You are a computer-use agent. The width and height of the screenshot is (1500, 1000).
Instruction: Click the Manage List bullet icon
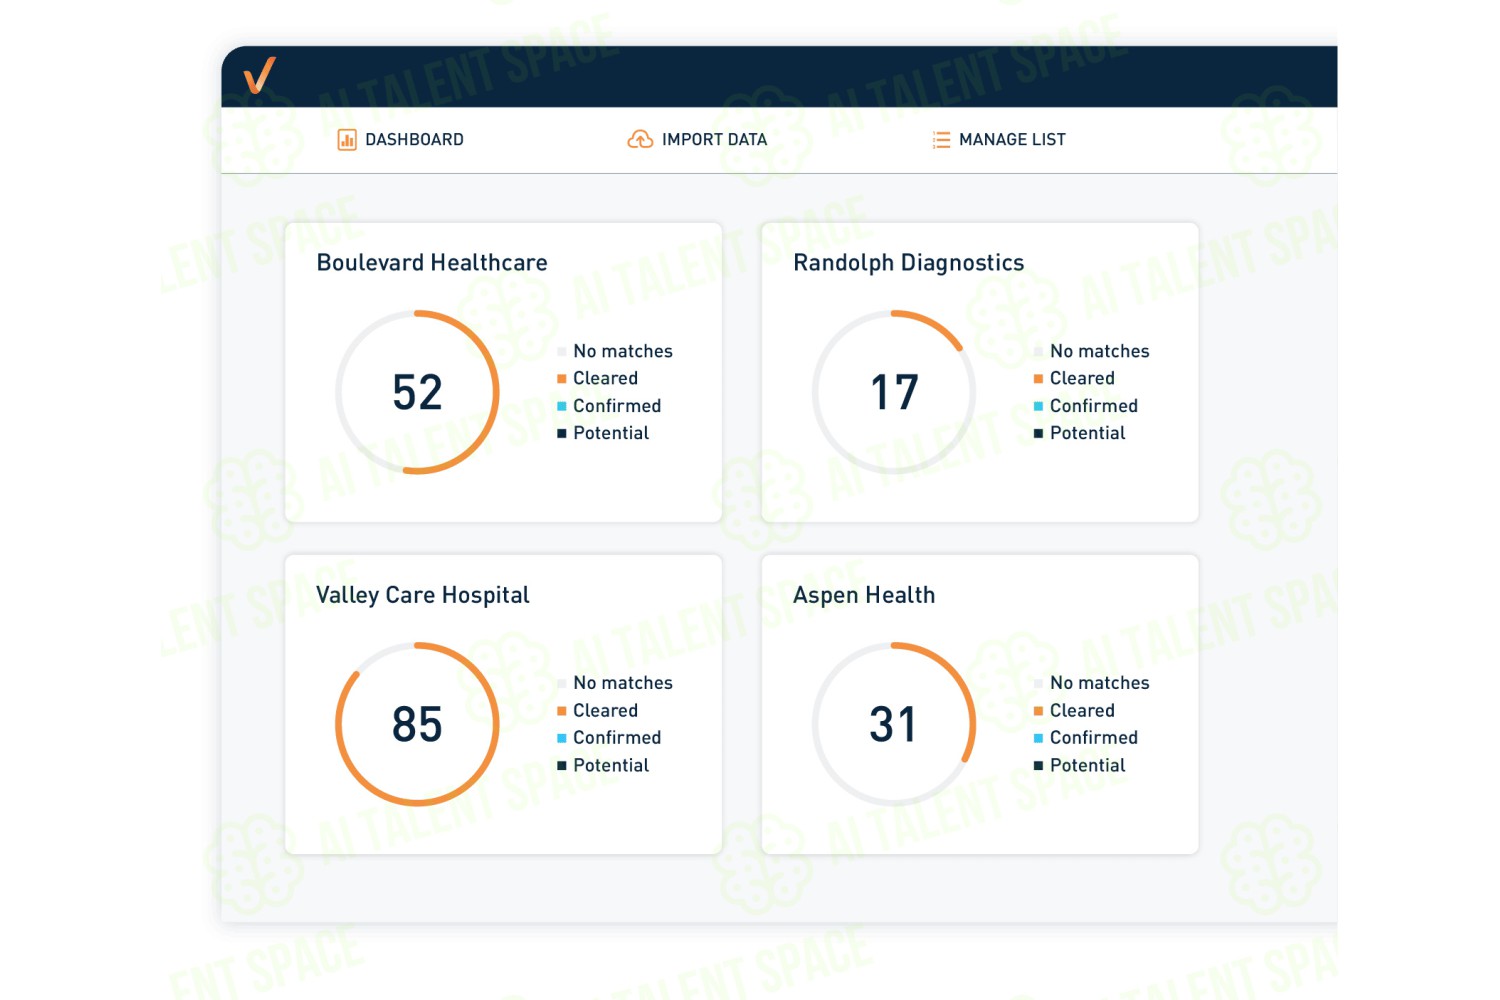coord(941,140)
